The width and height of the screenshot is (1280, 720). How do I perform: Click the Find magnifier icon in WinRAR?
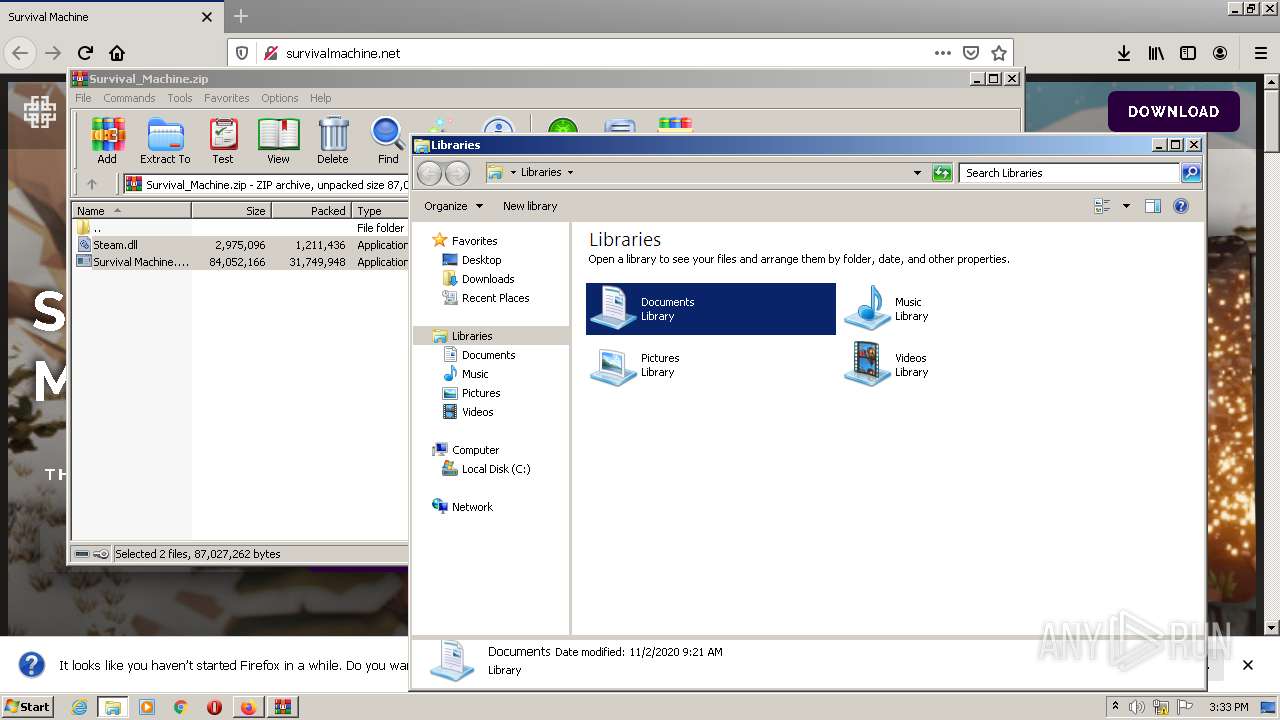pyautogui.click(x=388, y=140)
